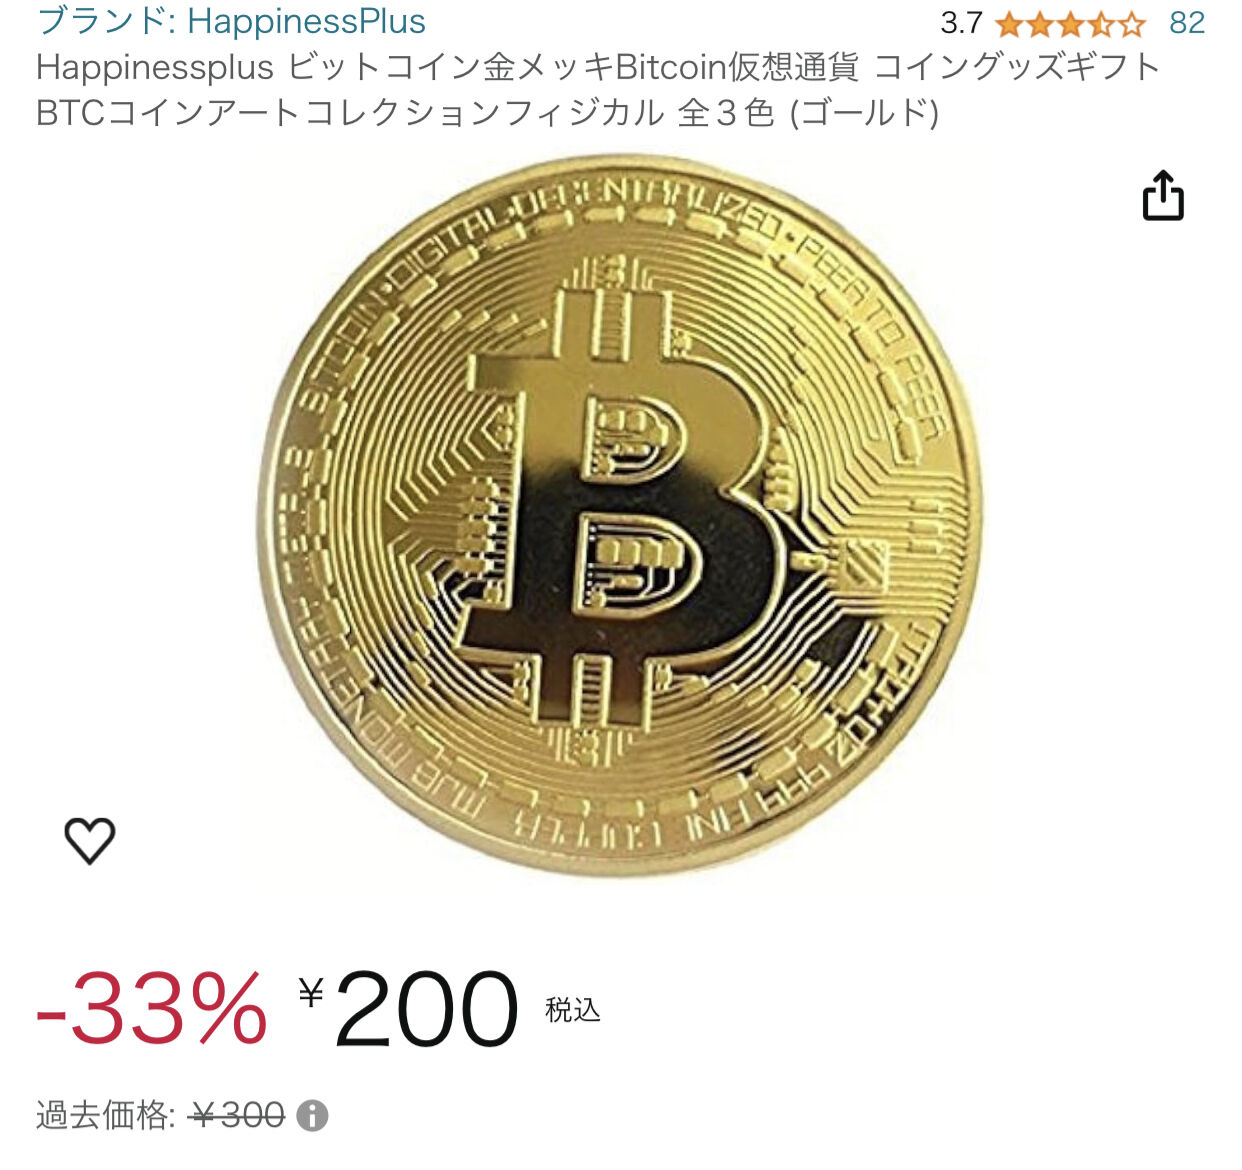Click the 過去価格 past price label
1242x1170 pixels.
pyautogui.click(x=106, y=1115)
